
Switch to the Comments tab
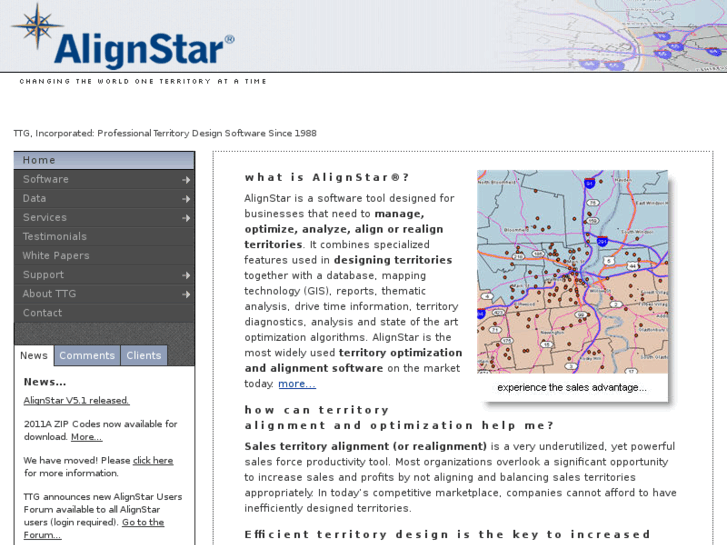(x=87, y=356)
